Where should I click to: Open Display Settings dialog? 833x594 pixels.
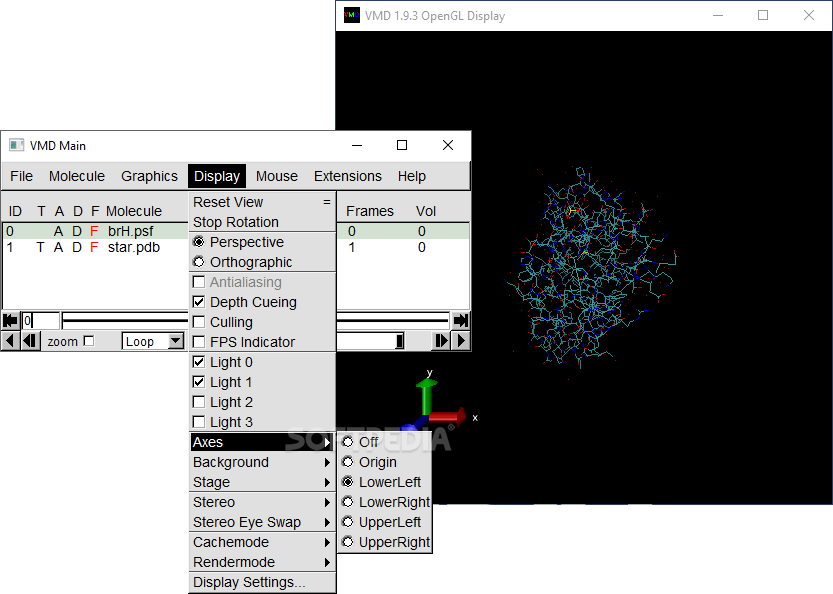(x=262, y=582)
